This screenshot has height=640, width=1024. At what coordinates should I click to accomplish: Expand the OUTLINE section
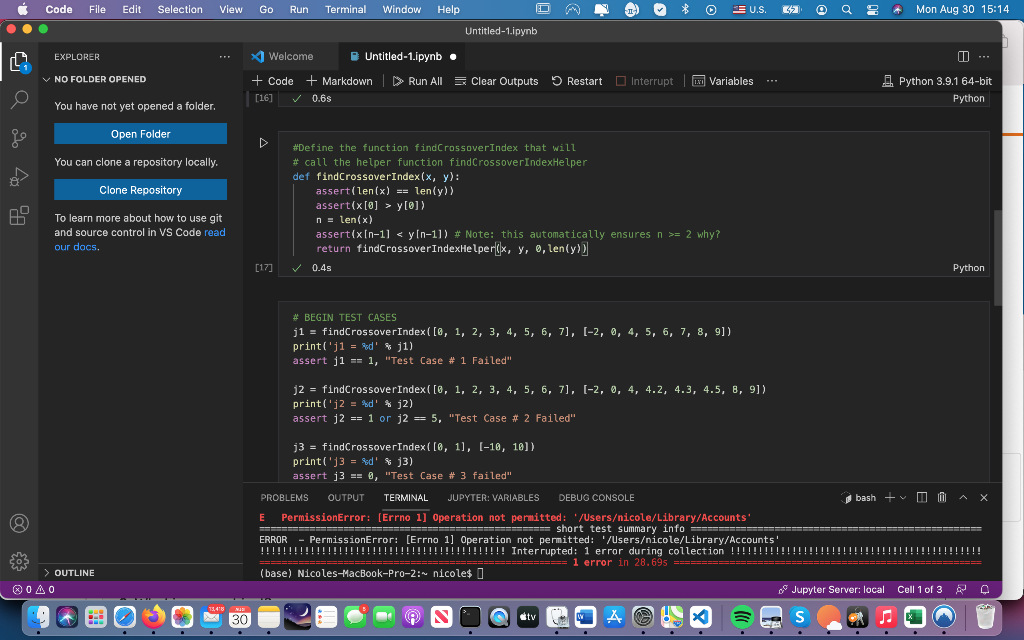pos(75,573)
